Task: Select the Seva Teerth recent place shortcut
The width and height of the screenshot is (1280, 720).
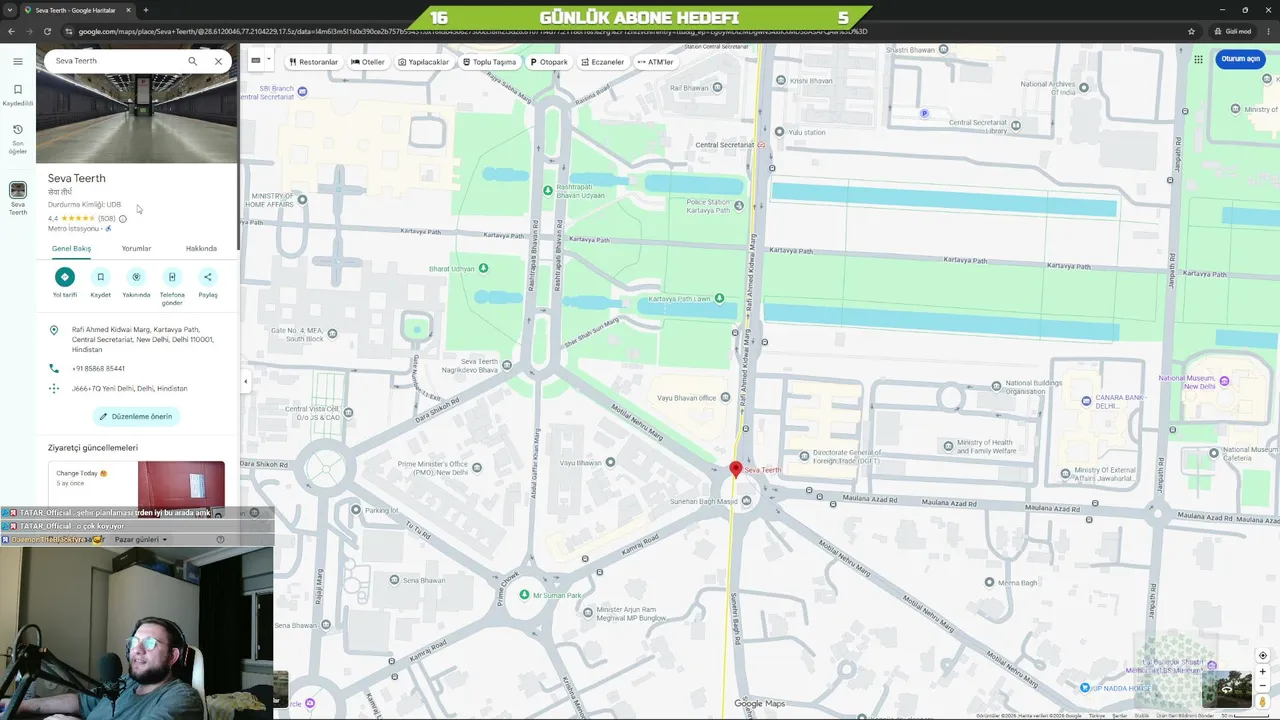Action: [18, 198]
